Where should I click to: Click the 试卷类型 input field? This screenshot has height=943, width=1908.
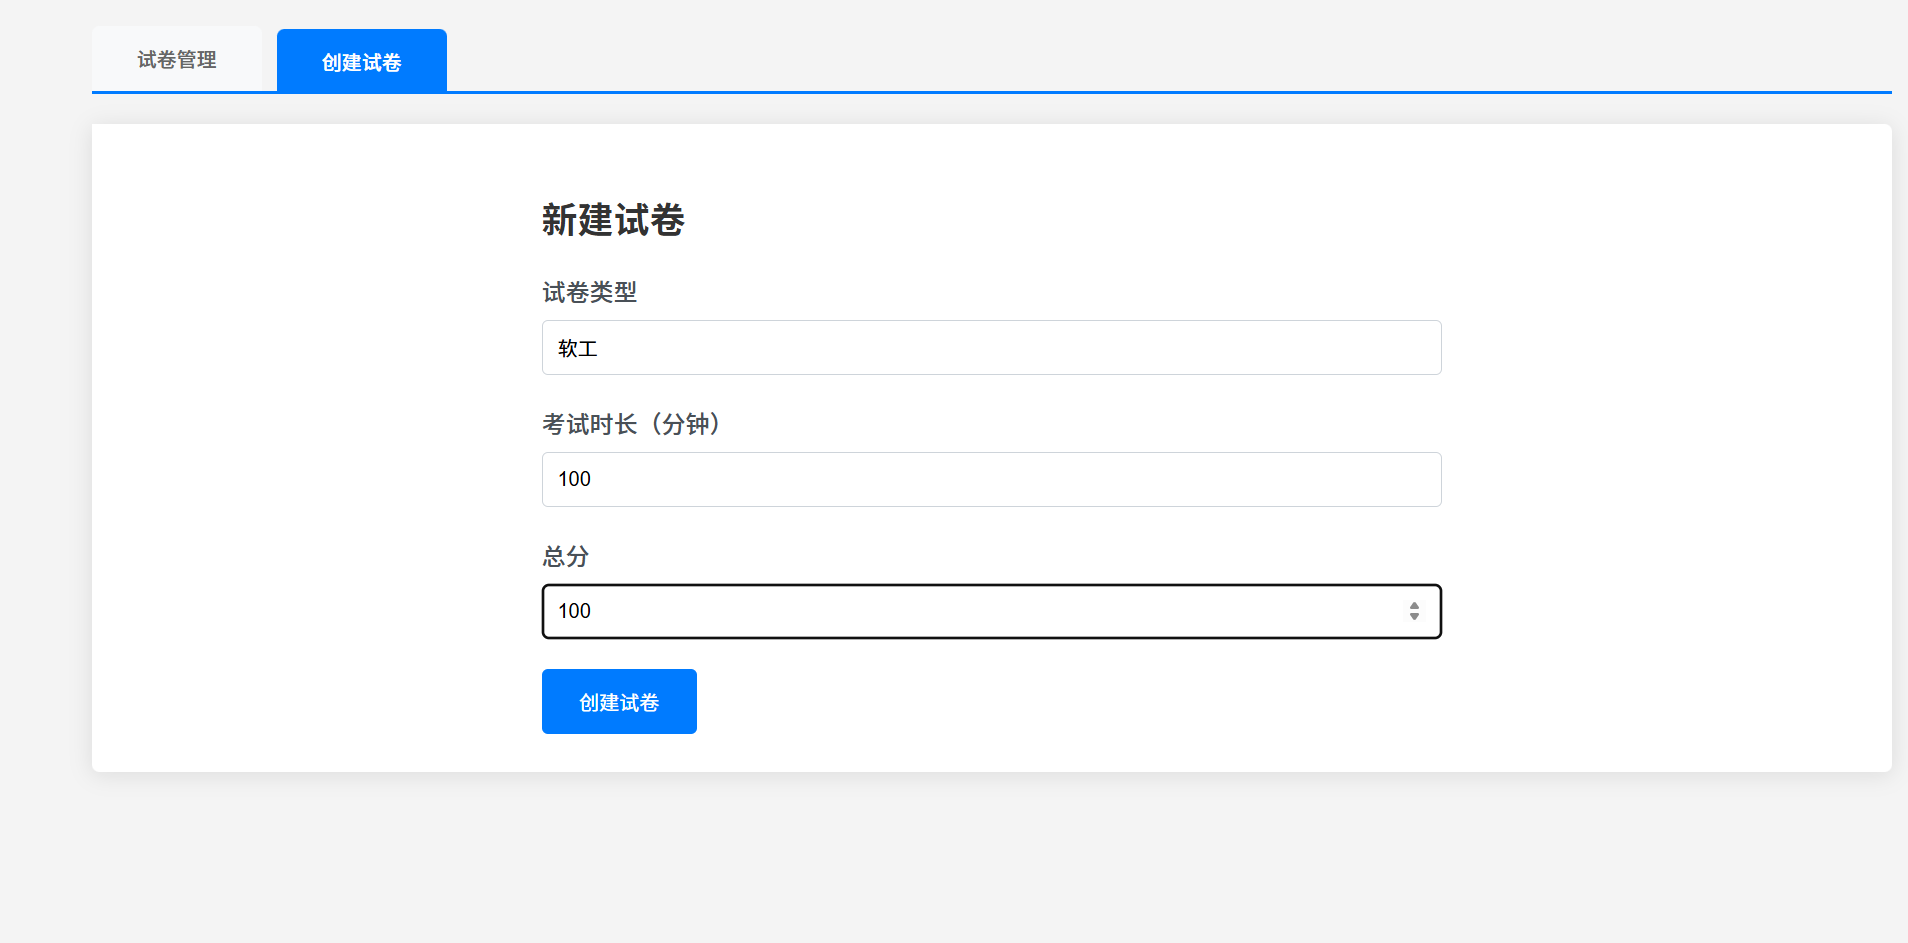[991, 348]
